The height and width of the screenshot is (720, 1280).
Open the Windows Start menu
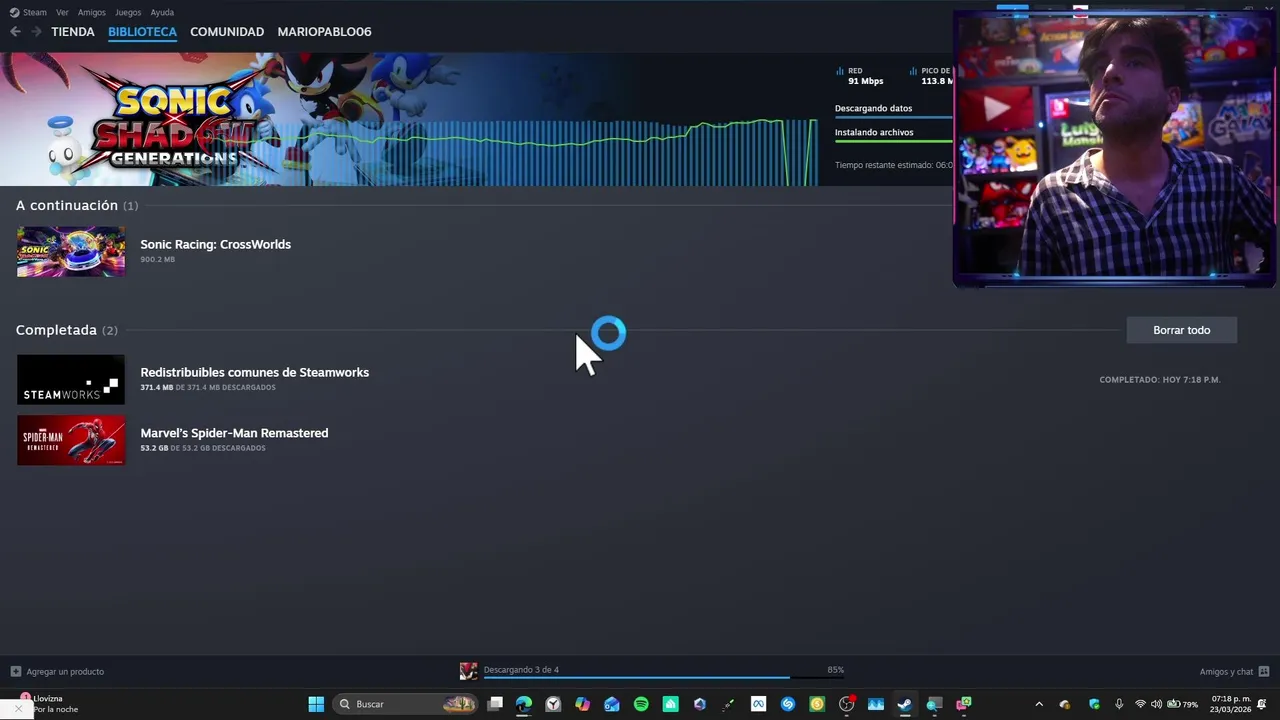click(x=316, y=704)
